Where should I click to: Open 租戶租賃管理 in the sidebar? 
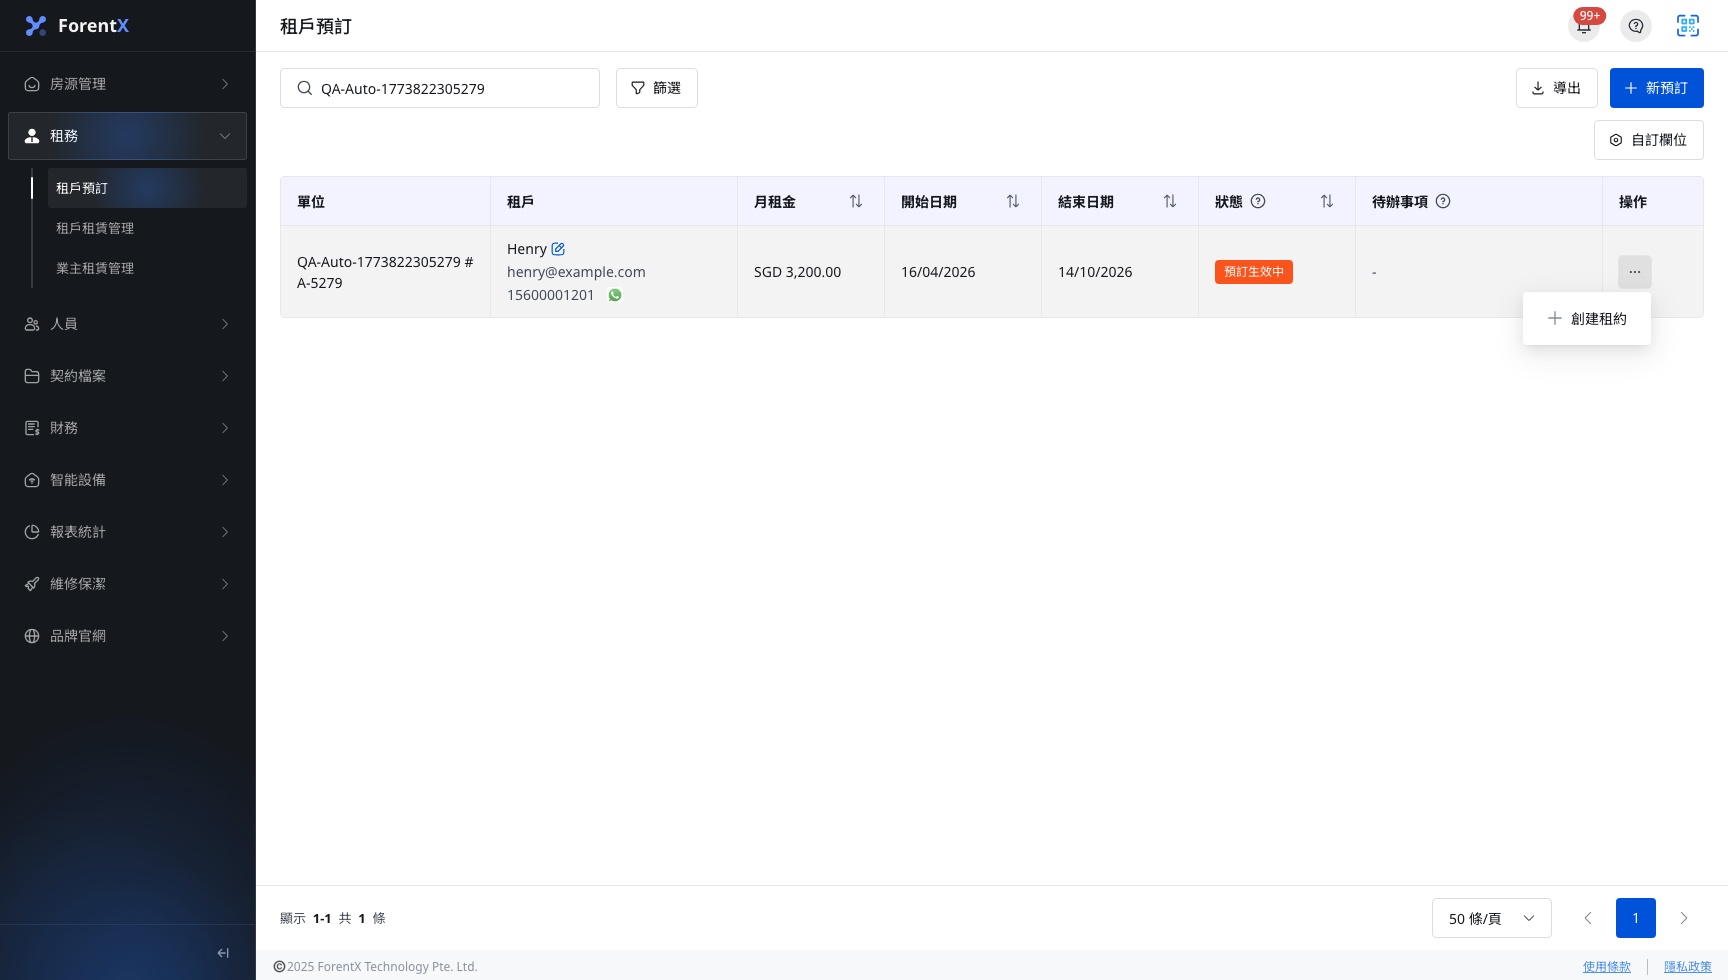147,228
